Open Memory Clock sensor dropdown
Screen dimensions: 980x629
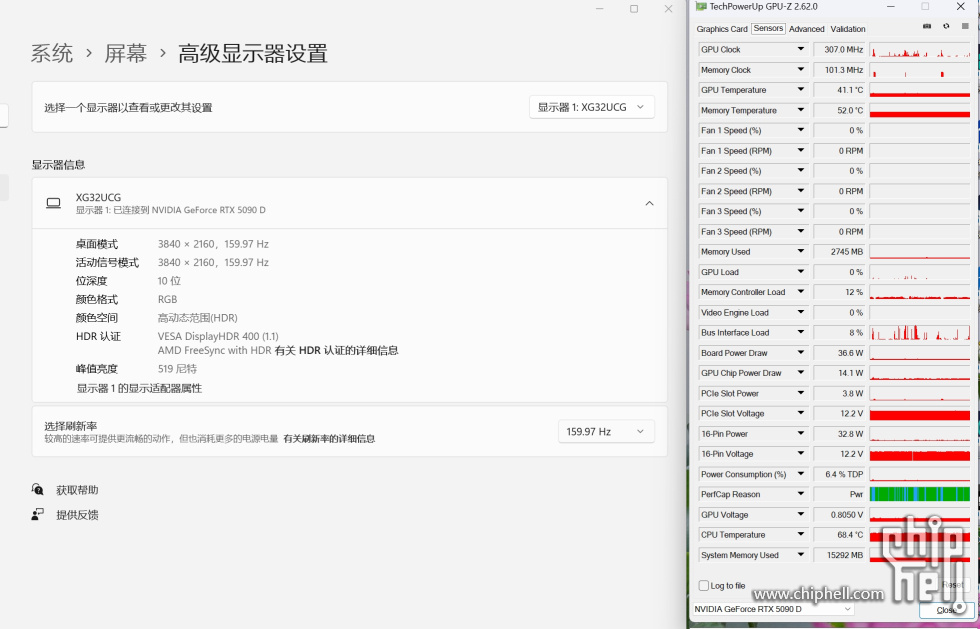[x=800, y=70]
